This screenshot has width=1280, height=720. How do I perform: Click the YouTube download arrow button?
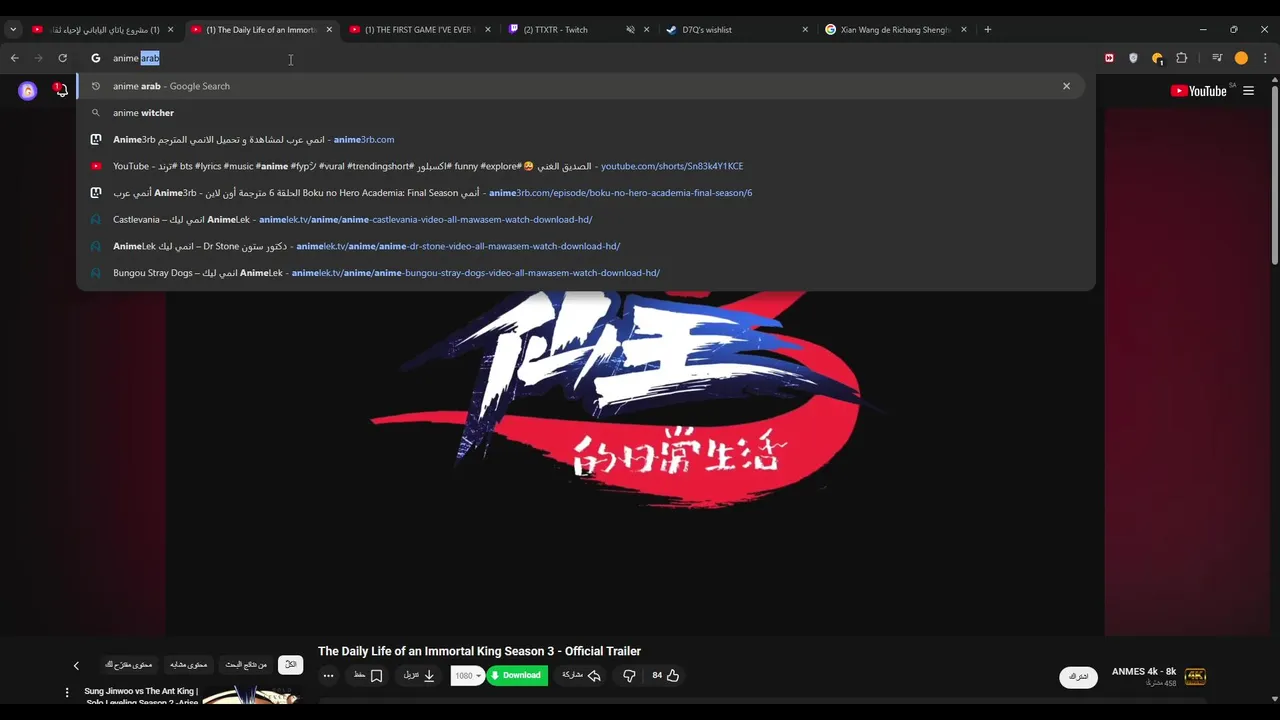point(419,676)
